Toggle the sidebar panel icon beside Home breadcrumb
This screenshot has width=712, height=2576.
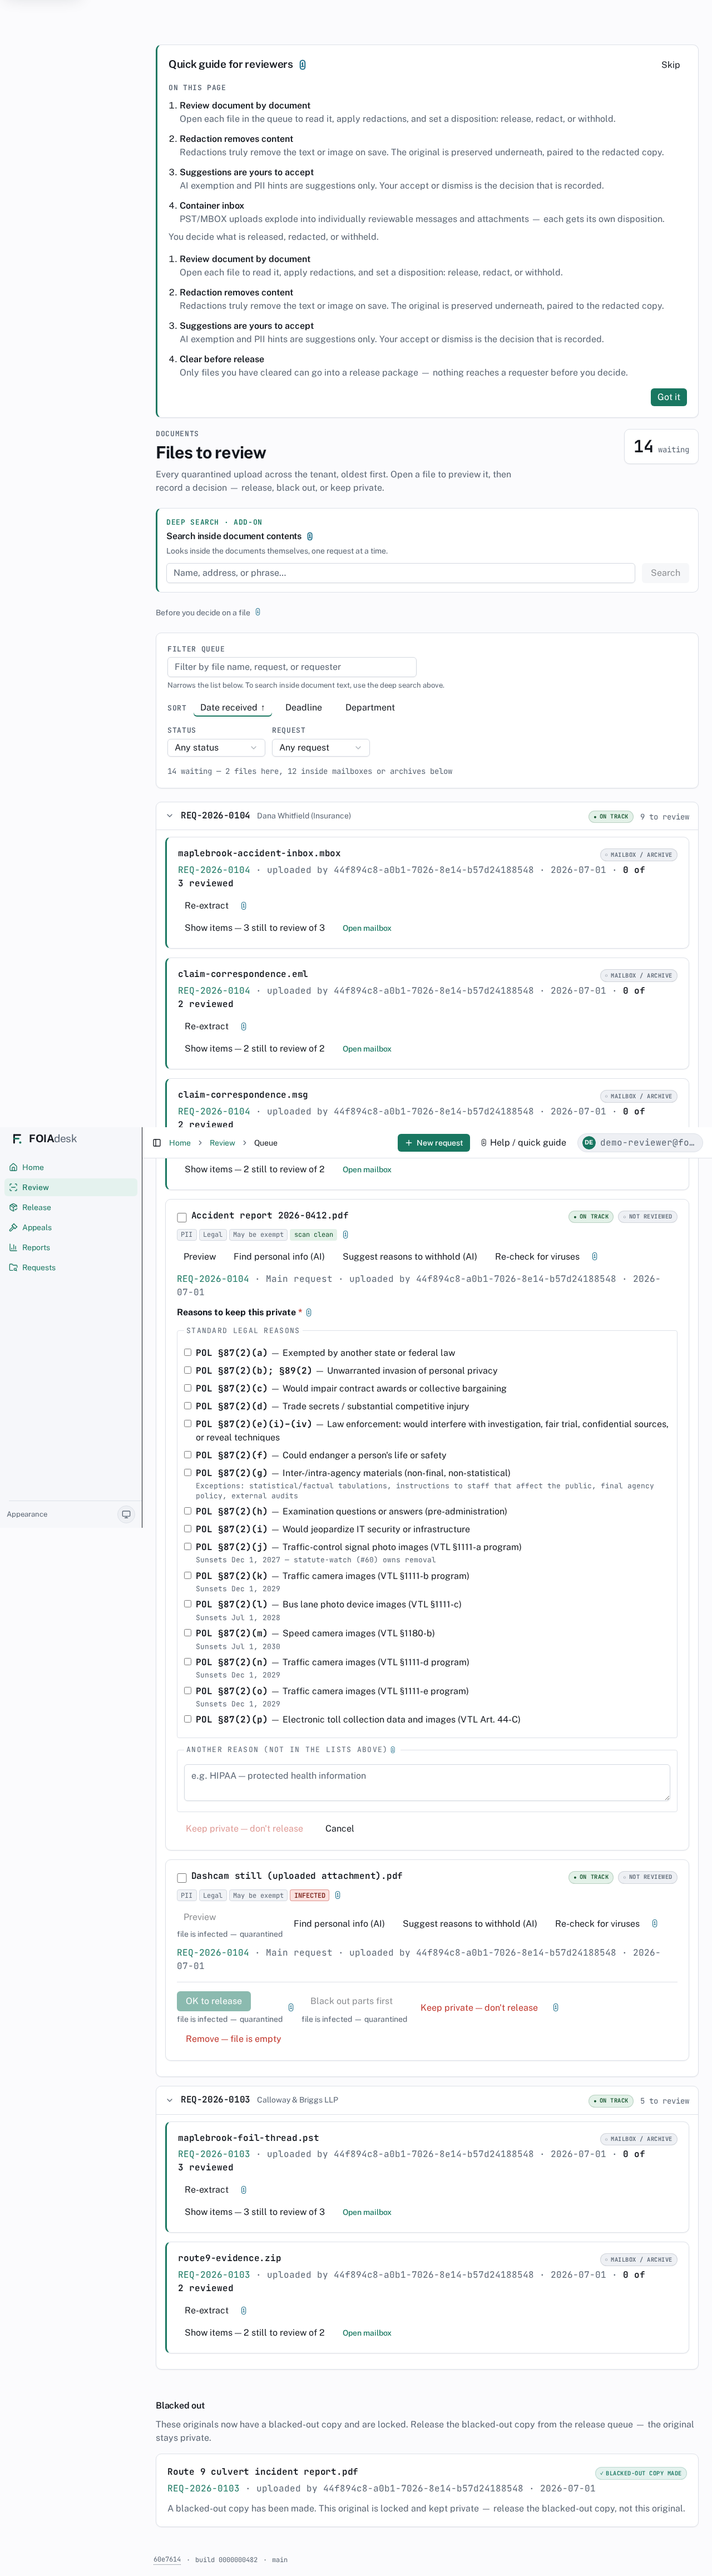coord(157,1143)
